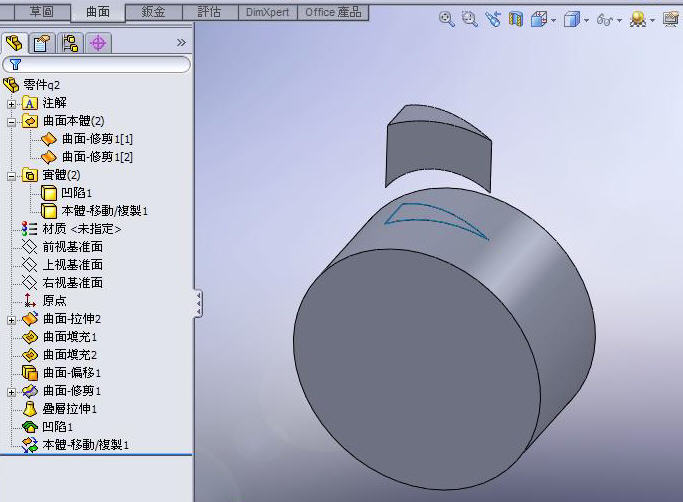Screen dimensions: 683x502
Task: Open the FeatureManager design tree panel icon
Action: pyautogui.click(x=14, y=43)
